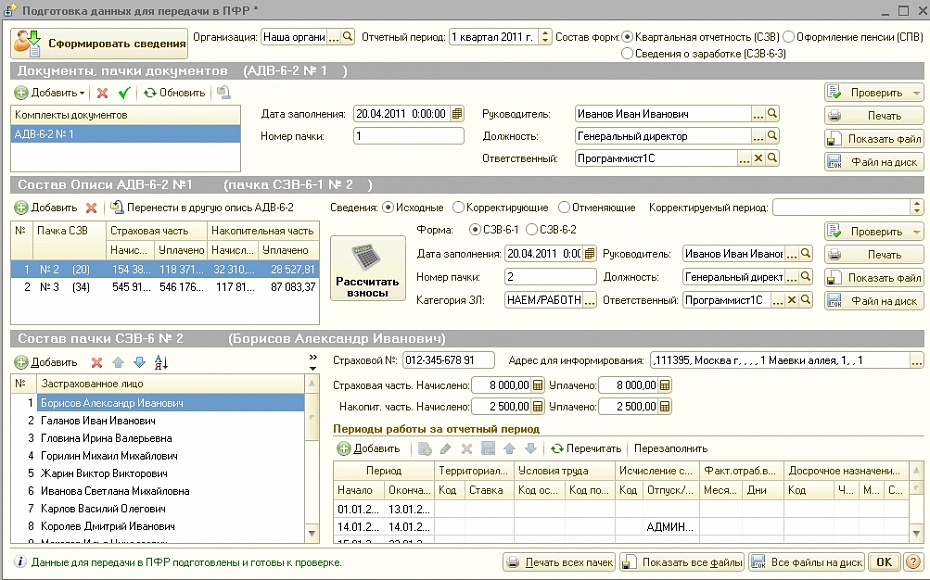Select pack row № 3 (34) in the table

coord(165,287)
